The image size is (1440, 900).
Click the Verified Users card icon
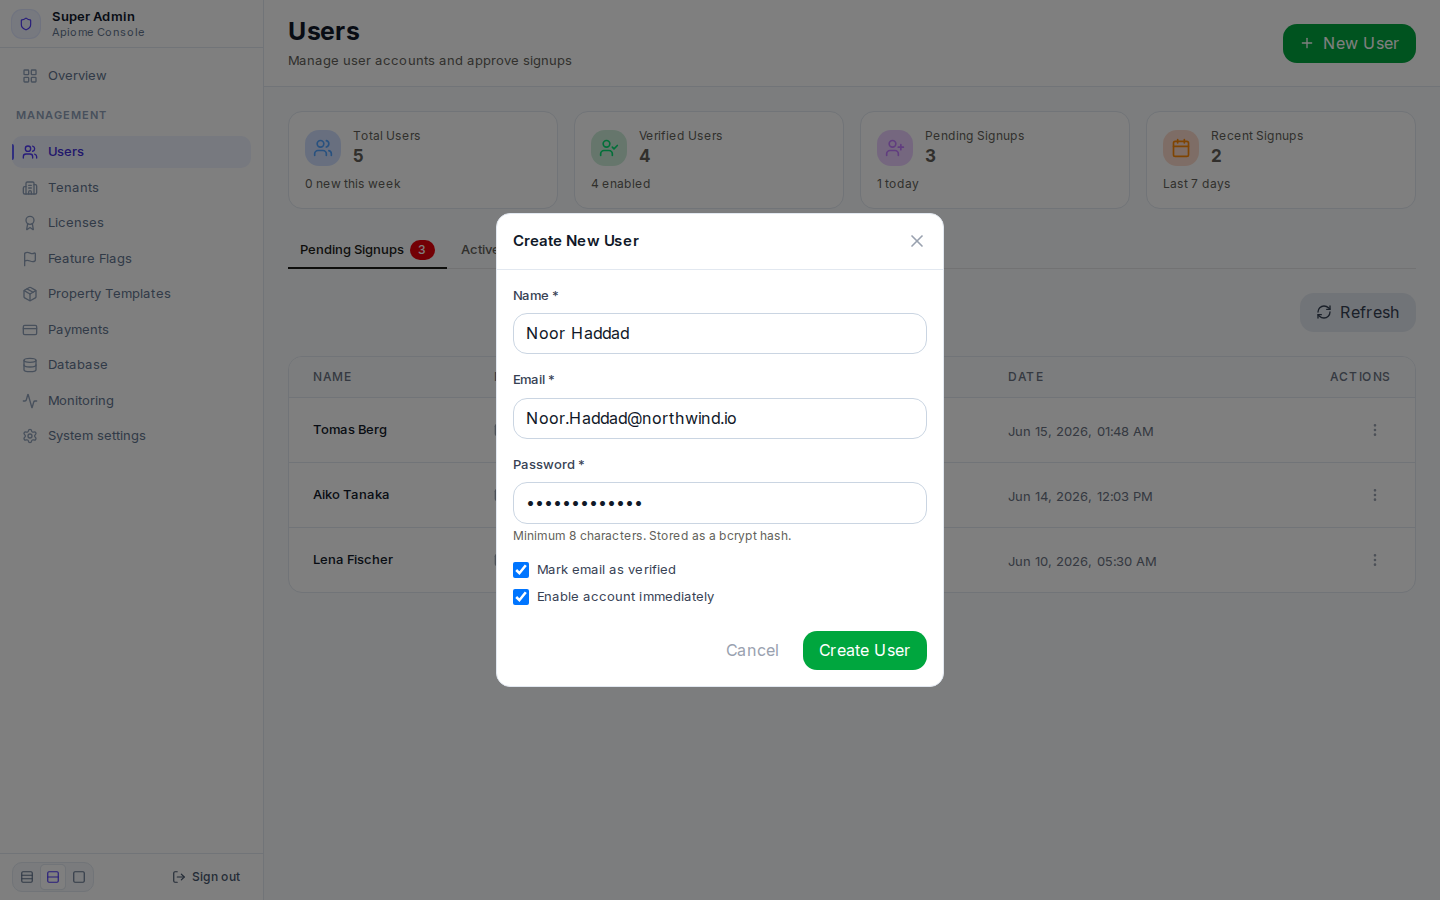(609, 148)
